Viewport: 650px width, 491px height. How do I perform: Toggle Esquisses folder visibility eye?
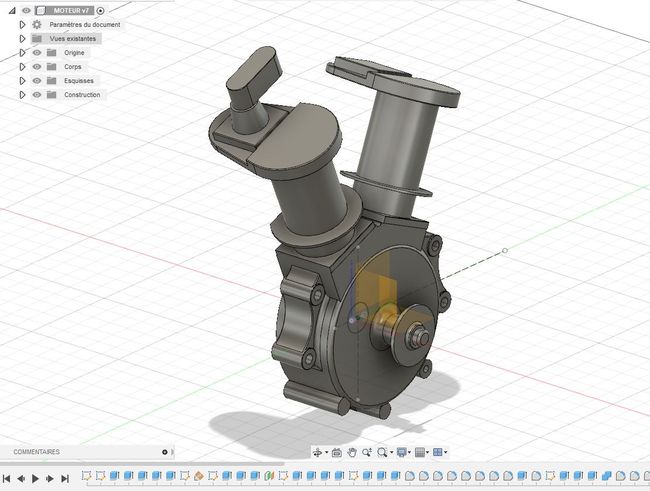pos(37,81)
